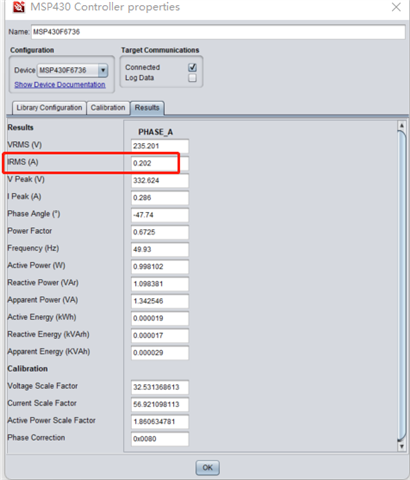Click the I Peak value 0.286
The width and height of the screenshot is (410, 480).
pyautogui.click(x=160, y=198)
